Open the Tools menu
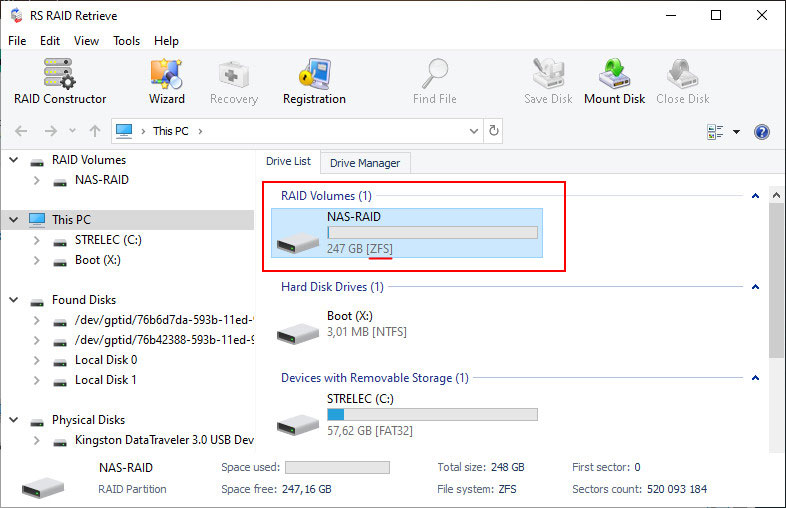786x508 pixels. [126, 41]
